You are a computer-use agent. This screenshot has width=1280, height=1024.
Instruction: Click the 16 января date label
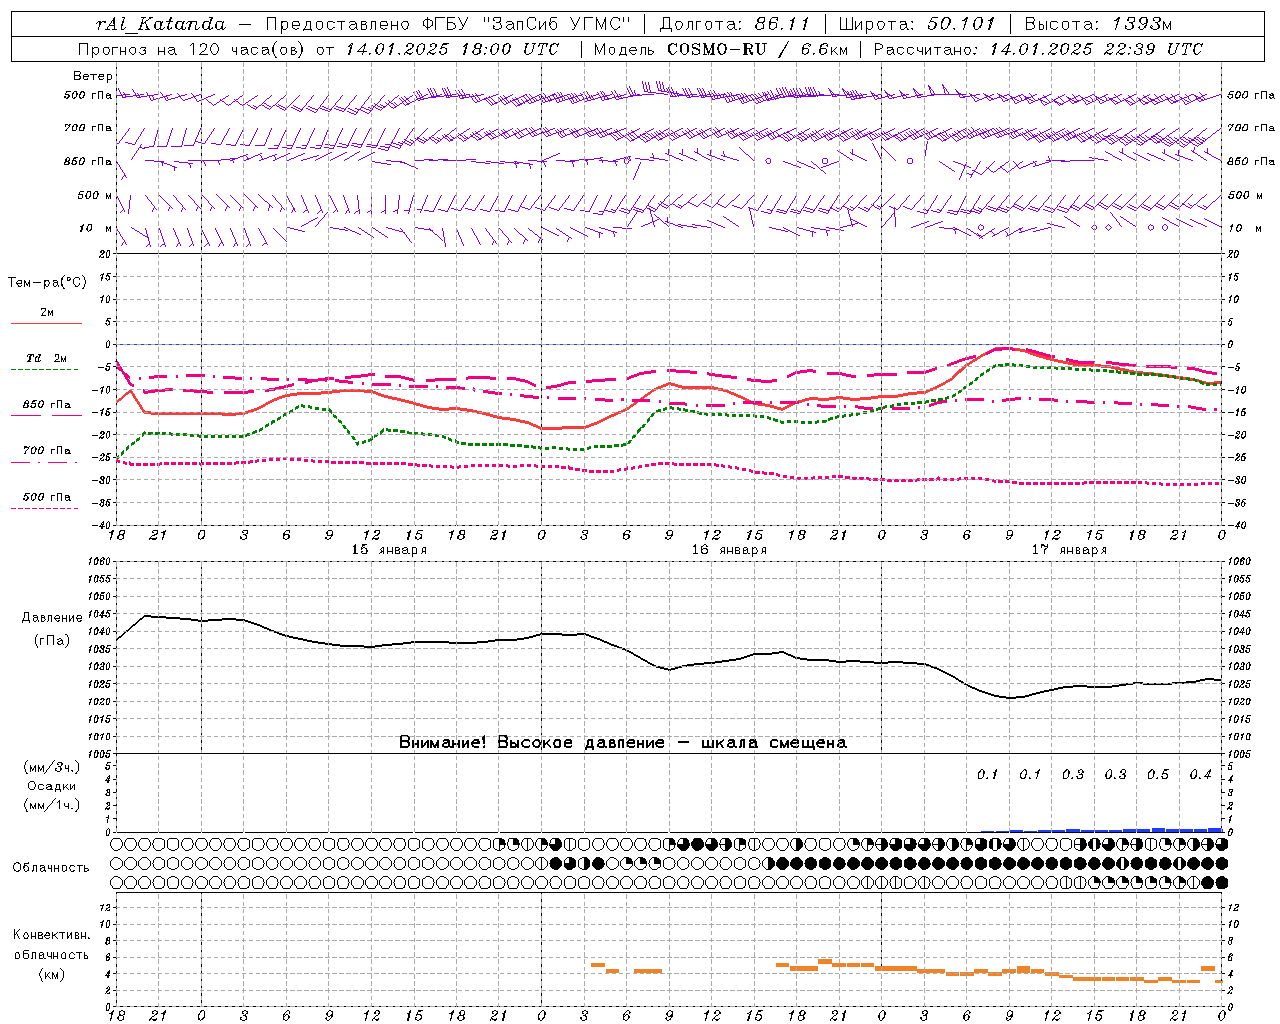729,550
